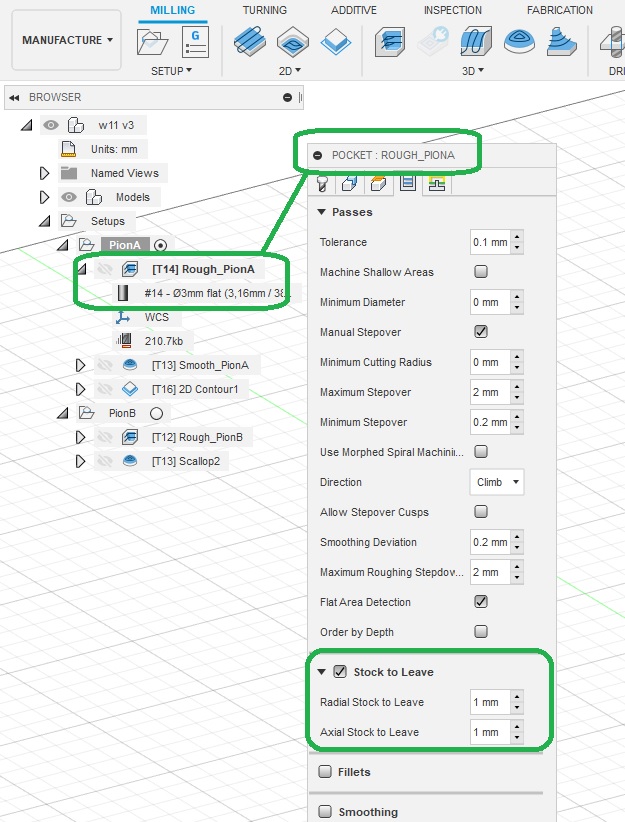This screenshot has height=822, width=625.
Task: Click the 210.7kb toolpath data icon
Action: 123,341
